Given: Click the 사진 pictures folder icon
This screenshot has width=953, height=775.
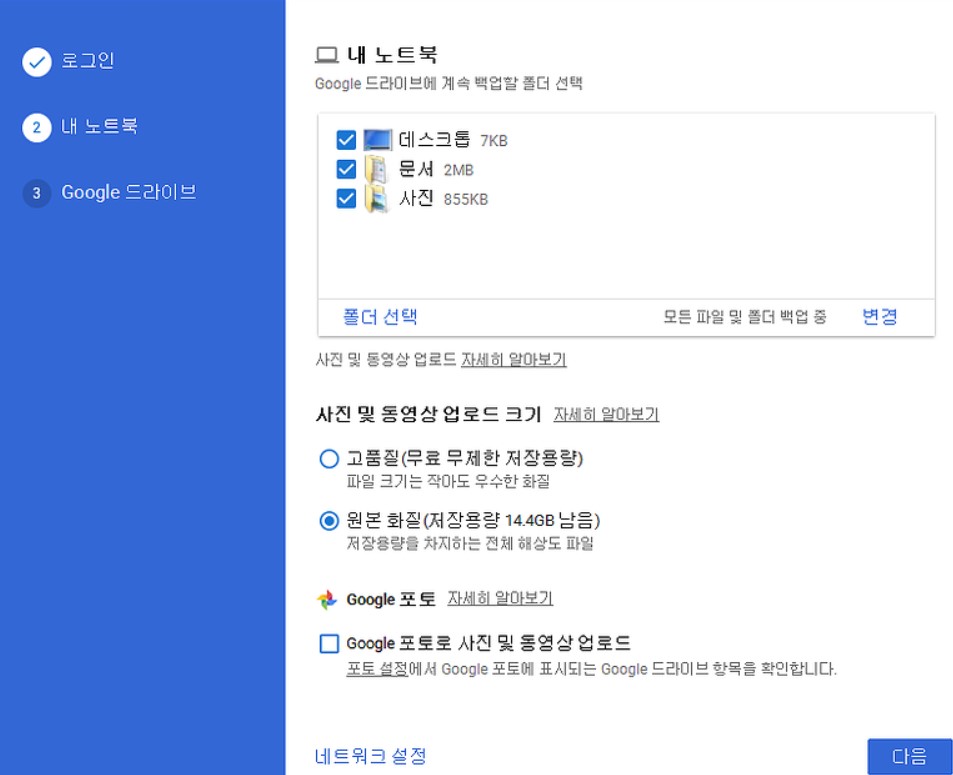Looking at the screenshot, I should (376, 199).
